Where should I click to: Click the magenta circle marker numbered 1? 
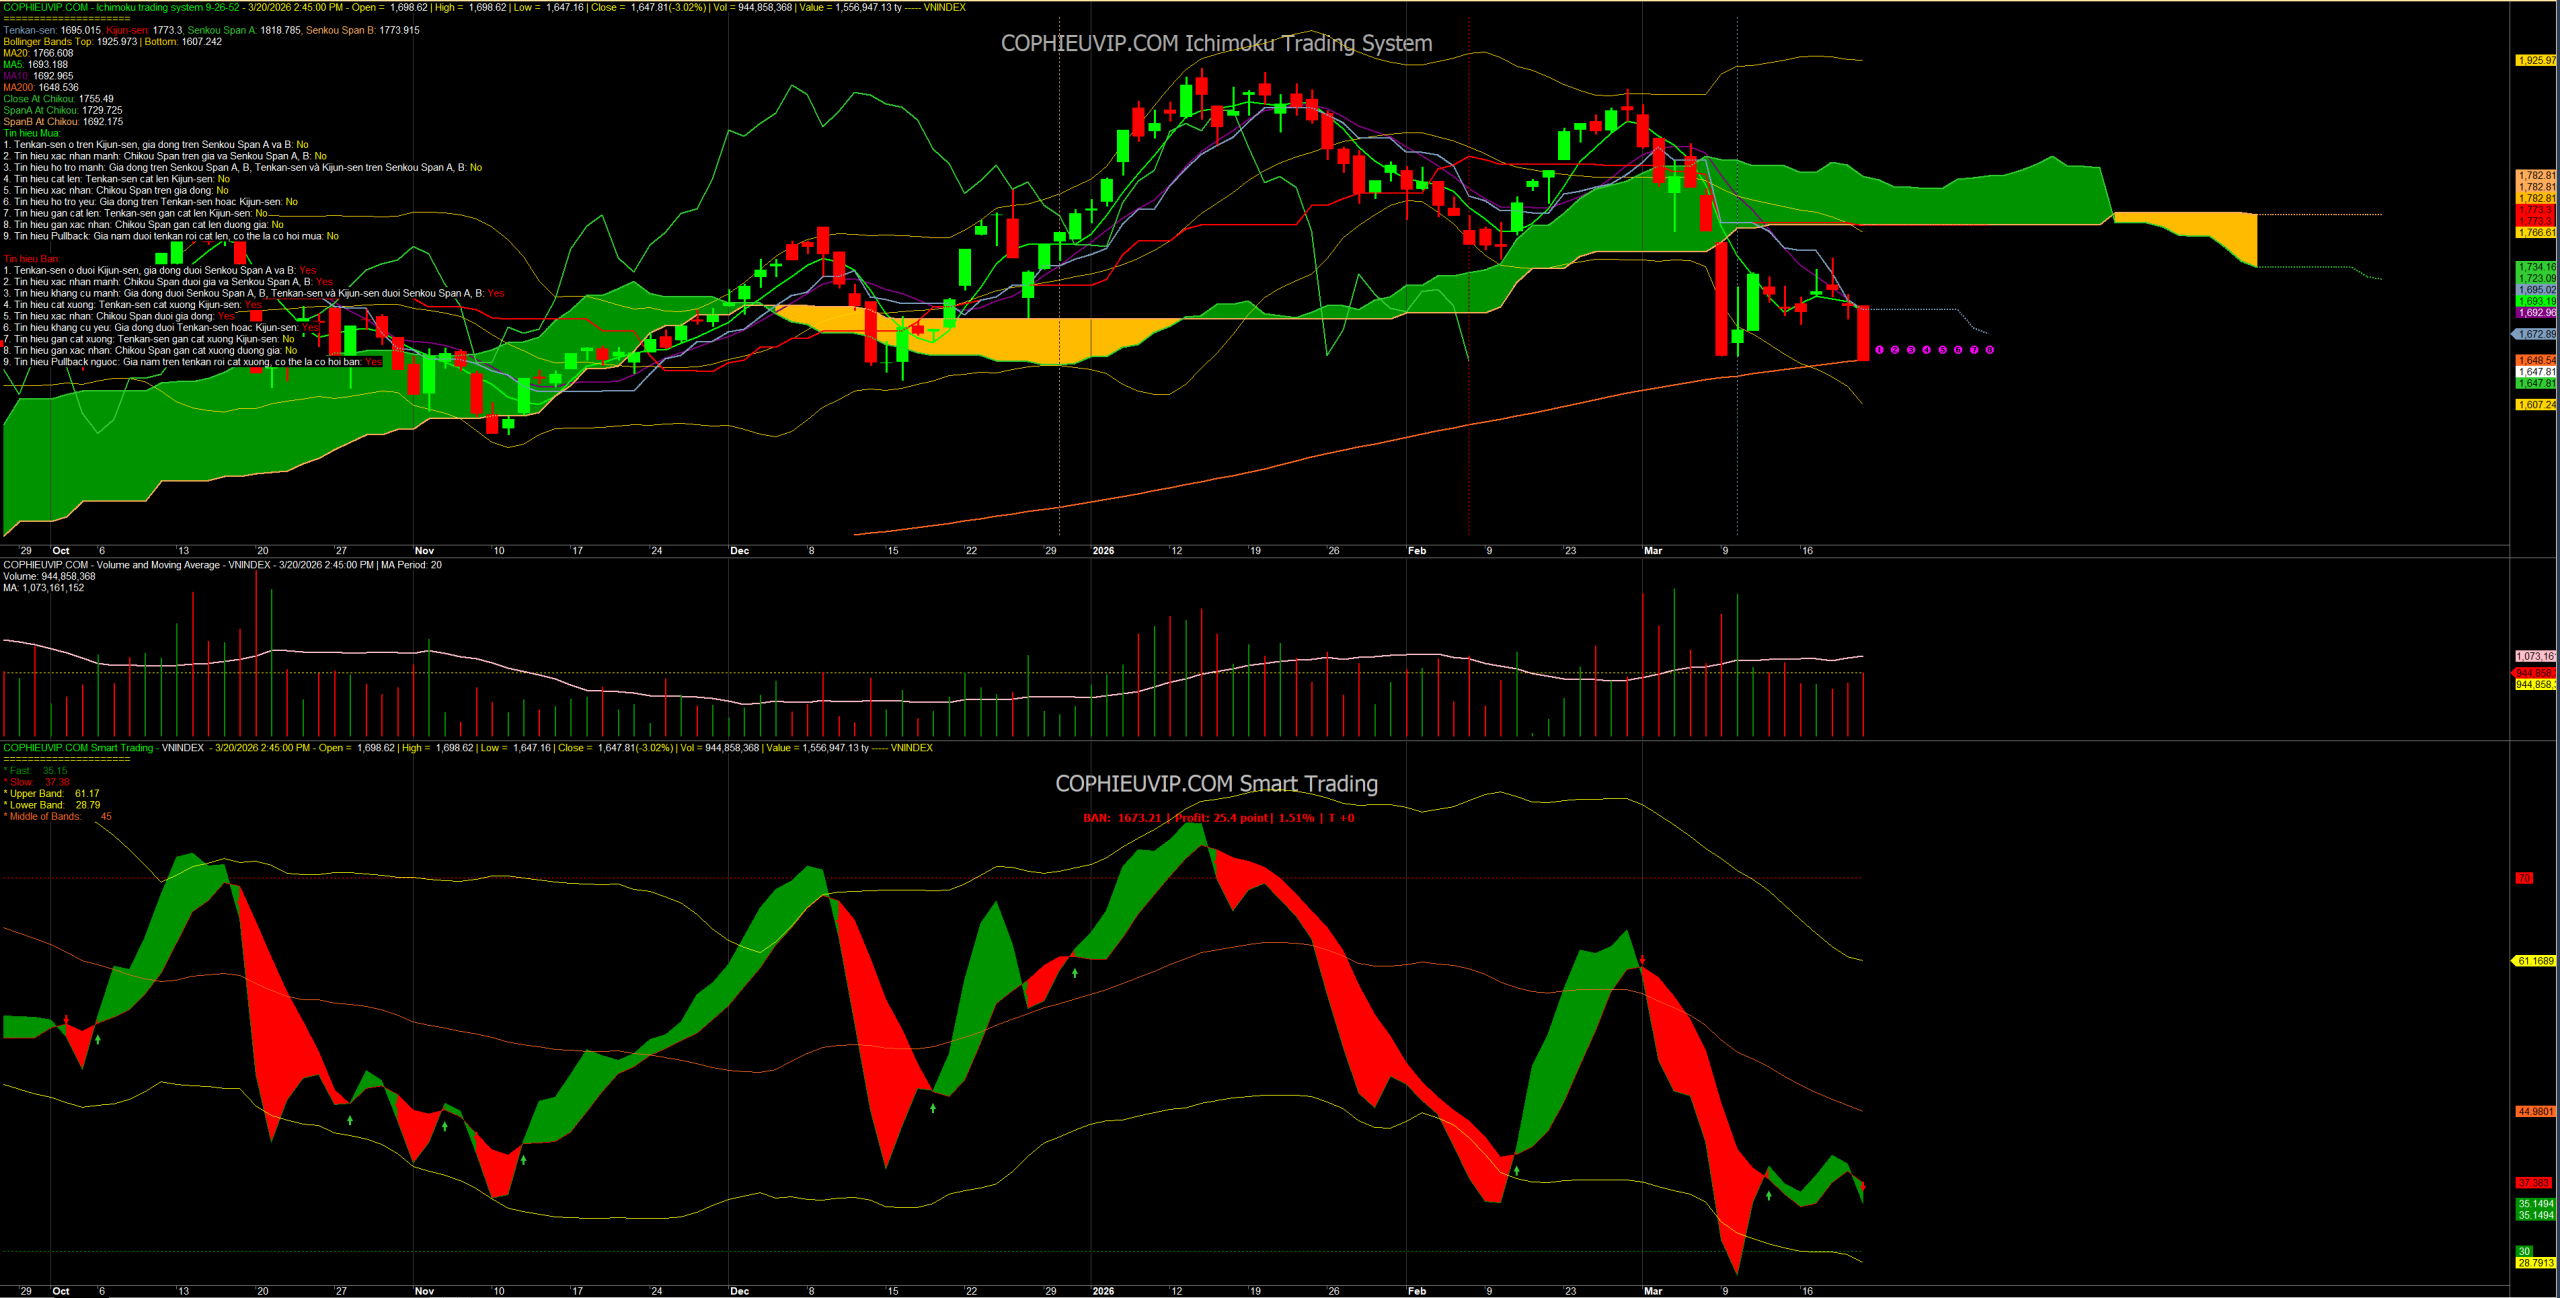tap(1879, 350)
